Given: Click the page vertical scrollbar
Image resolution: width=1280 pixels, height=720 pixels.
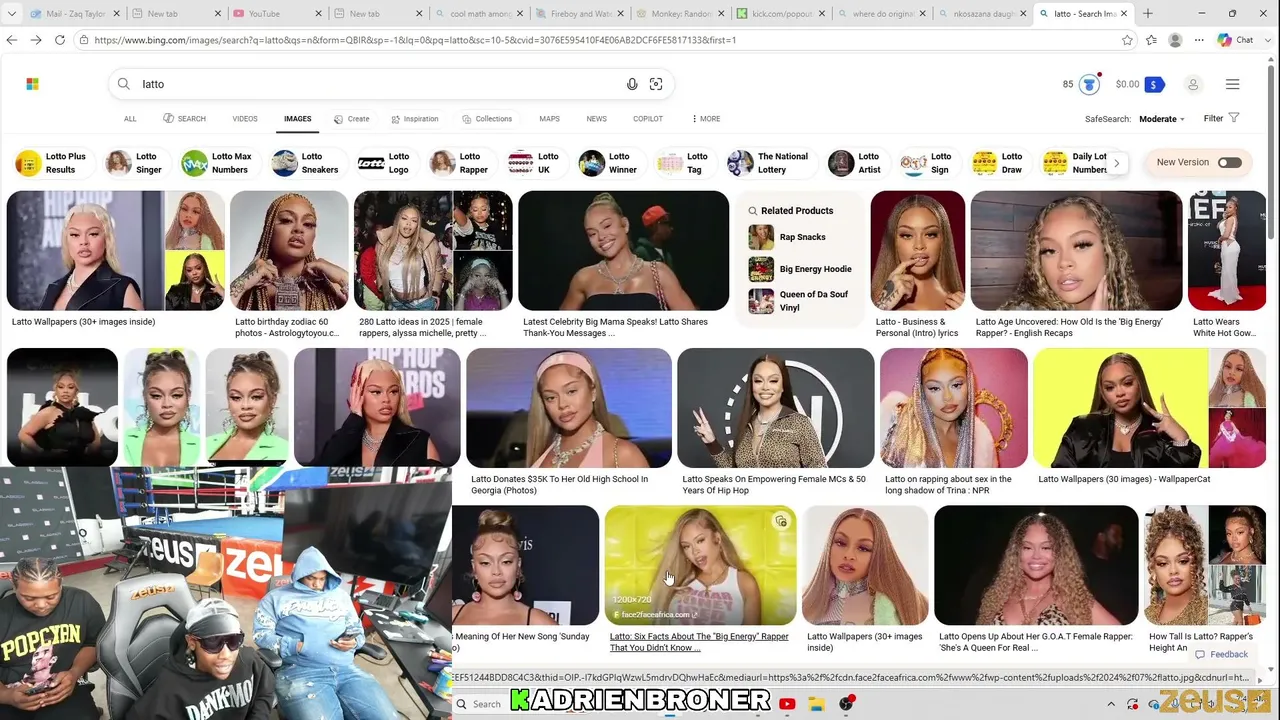Looking at the screenshot, I should (x=1271, y=150).
